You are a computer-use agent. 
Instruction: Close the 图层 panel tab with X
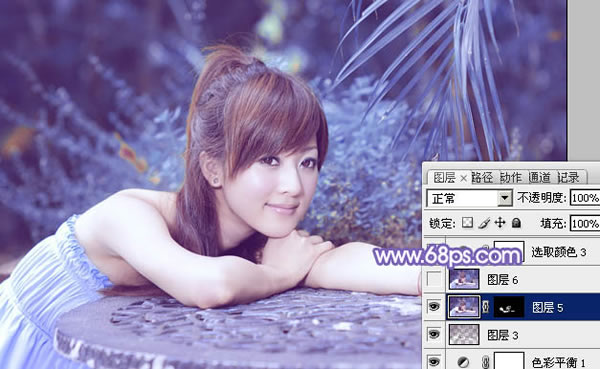[463, 178]
